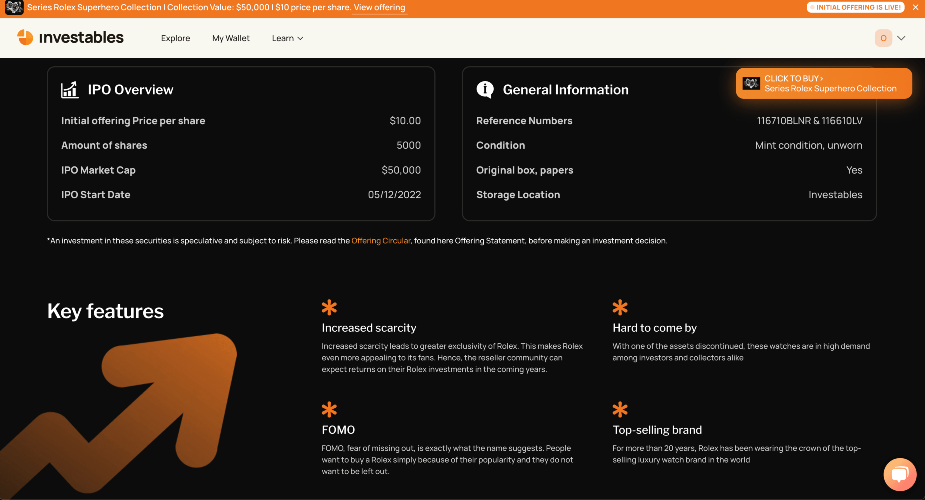Screen dimensions: 925x500
Task: Click the $50,000 IPO Market Cap value
Action: (401, 170)
